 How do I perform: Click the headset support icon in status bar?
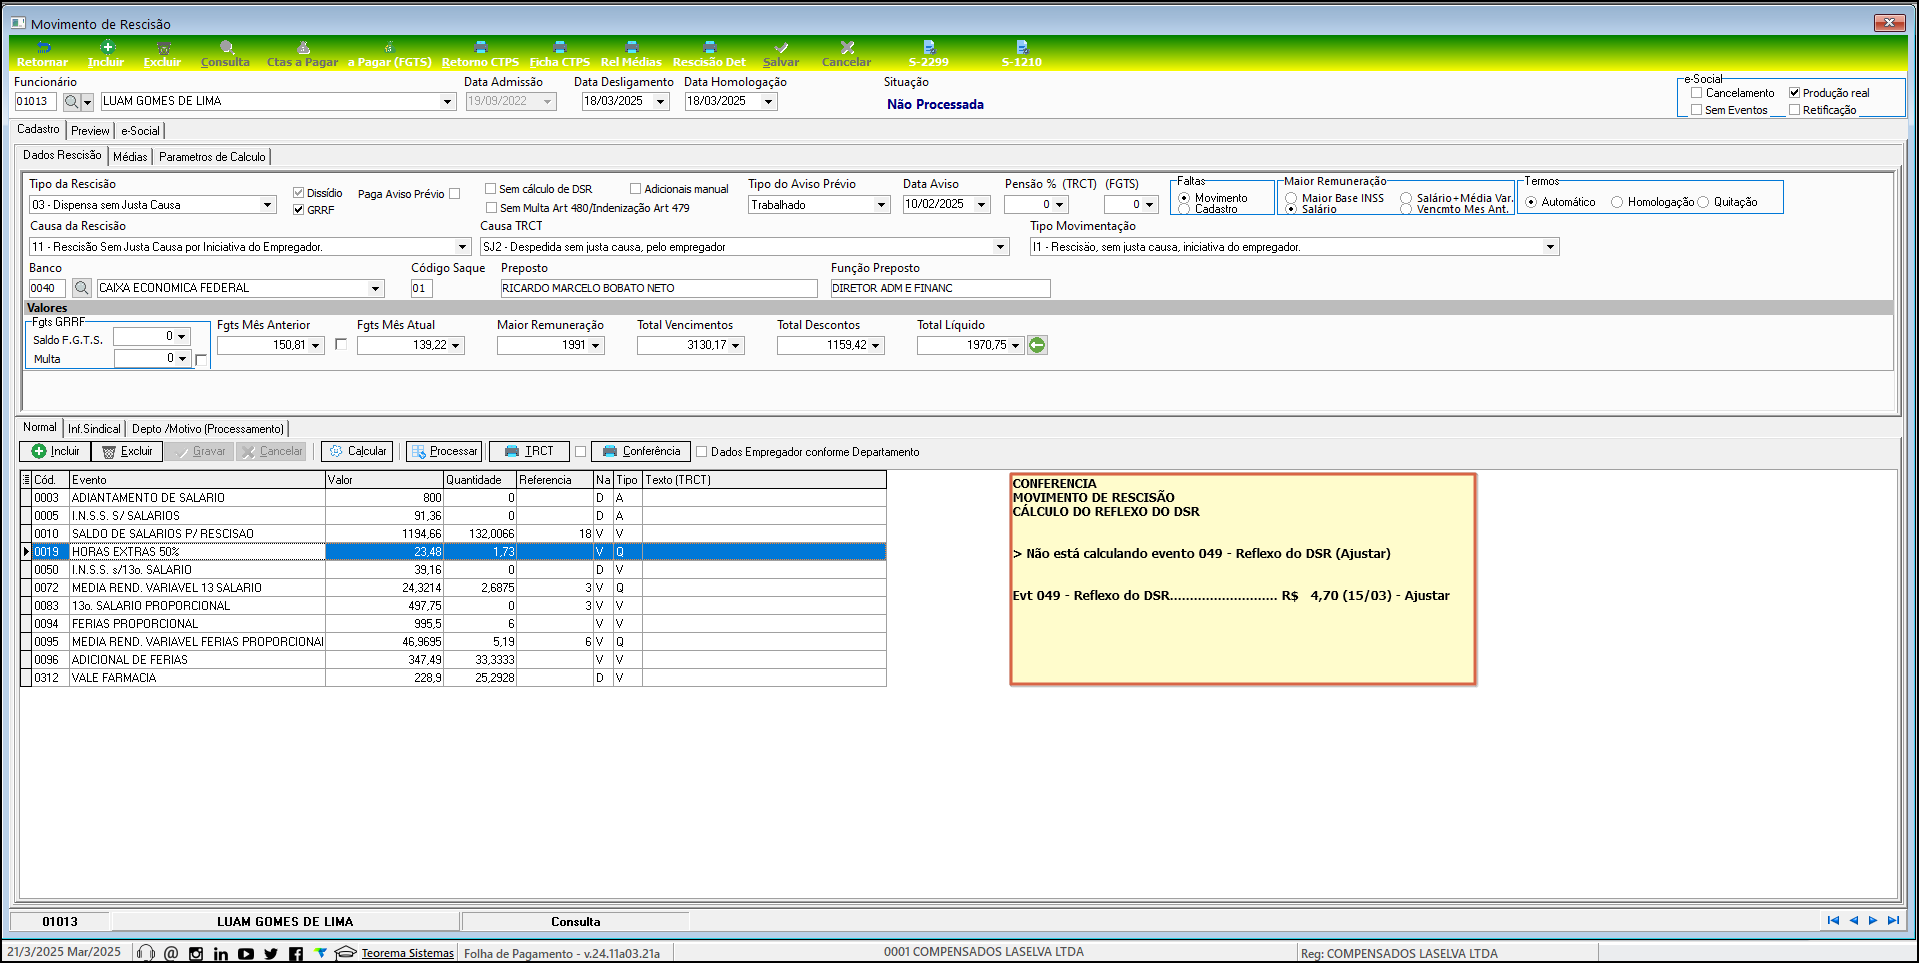pyautogui.click(x=146, y=953)
